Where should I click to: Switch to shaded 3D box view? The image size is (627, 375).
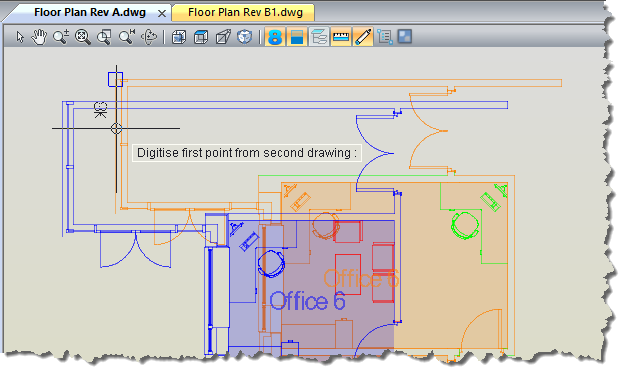click(x=179, y=37)
